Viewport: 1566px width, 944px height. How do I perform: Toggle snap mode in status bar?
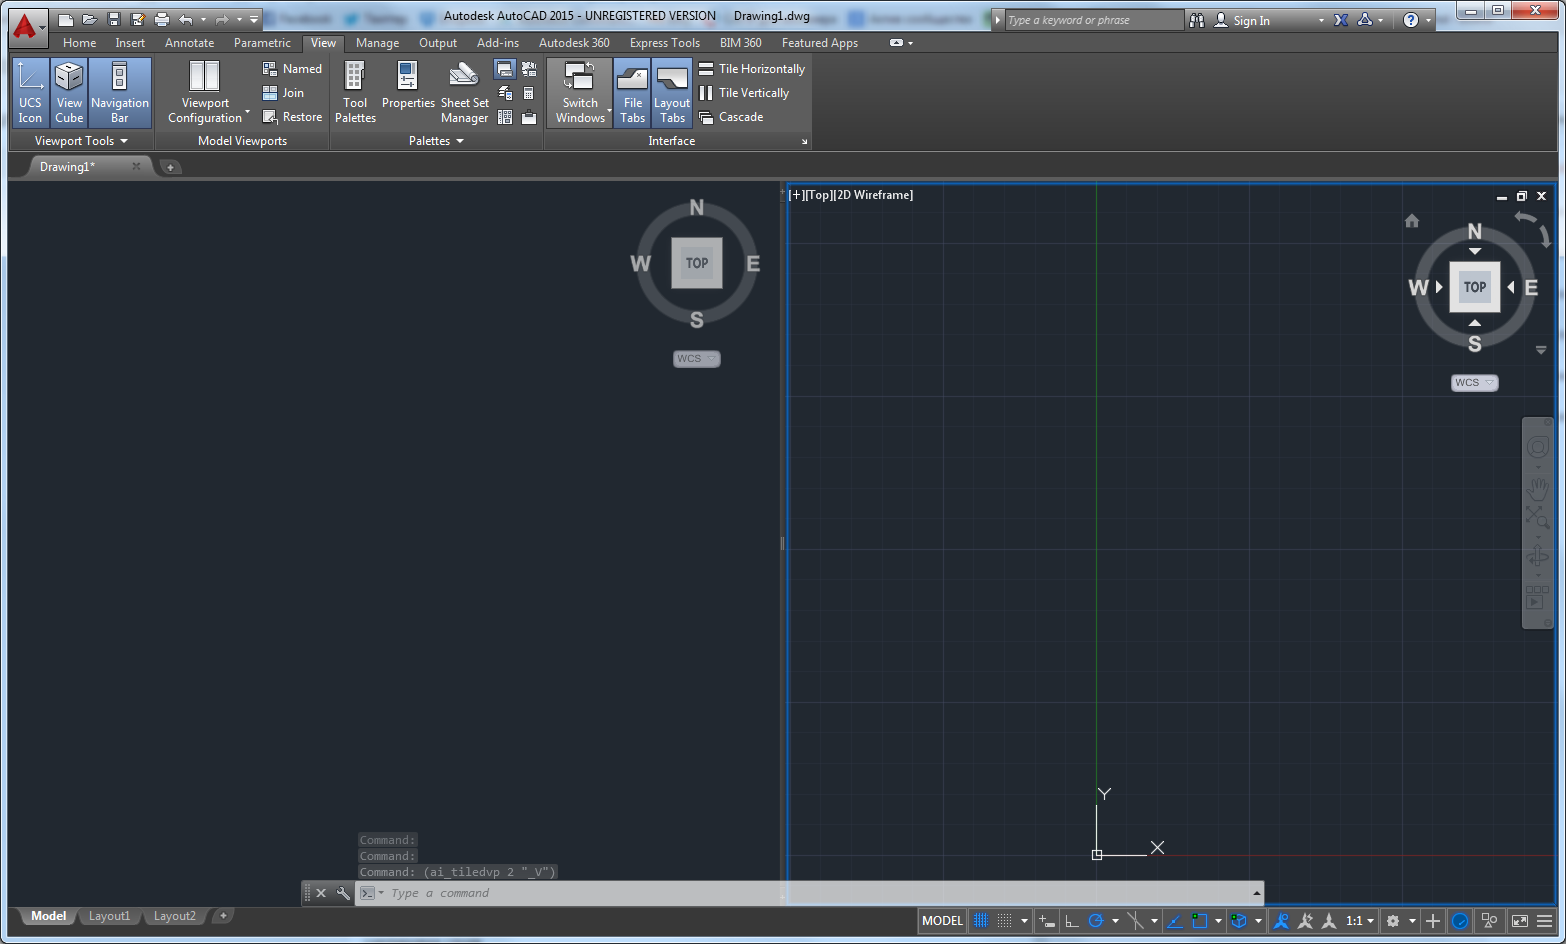click(x=1005, y=921)
